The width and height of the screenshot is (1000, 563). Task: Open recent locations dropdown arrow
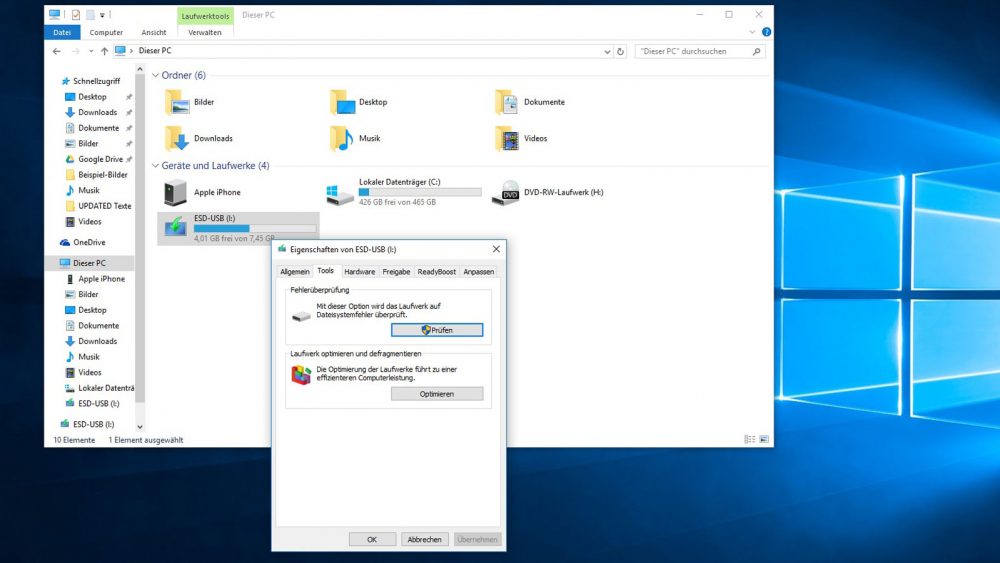91,51
